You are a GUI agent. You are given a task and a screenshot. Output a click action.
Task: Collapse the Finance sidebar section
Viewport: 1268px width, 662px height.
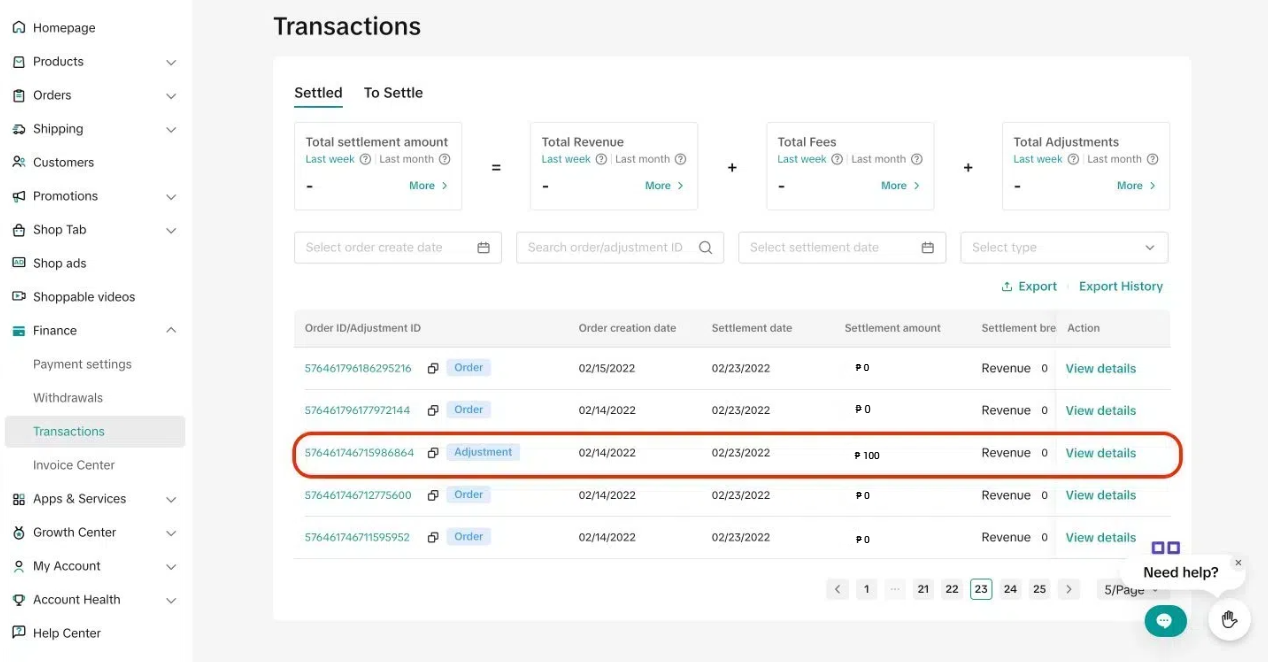pos(171,331)
